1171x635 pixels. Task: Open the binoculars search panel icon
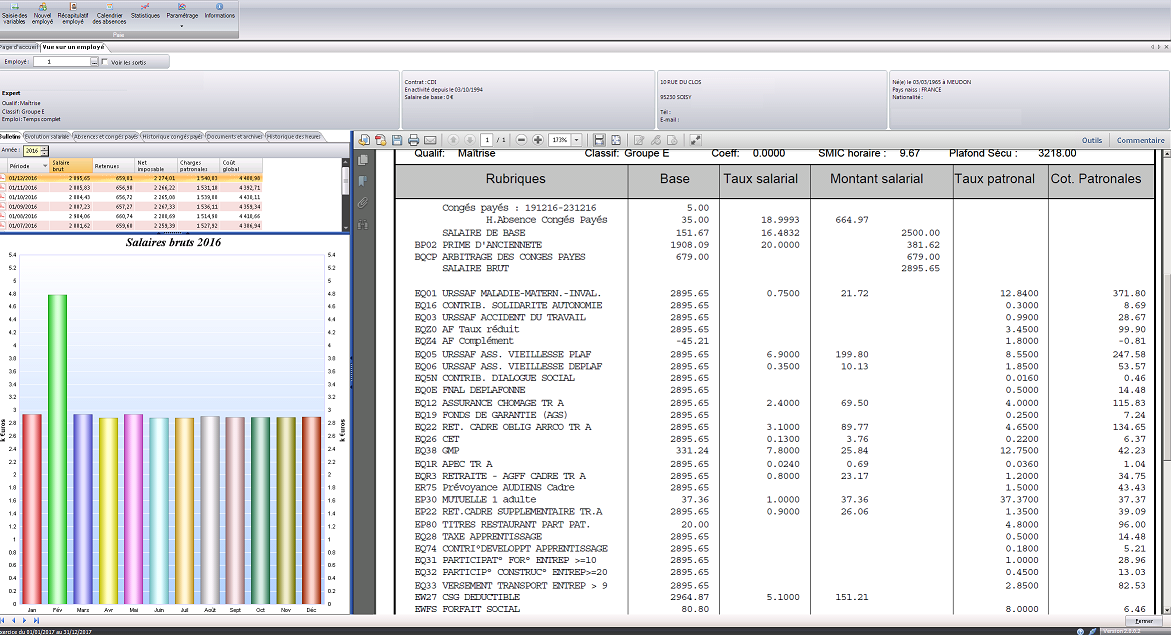click(363, 224)
